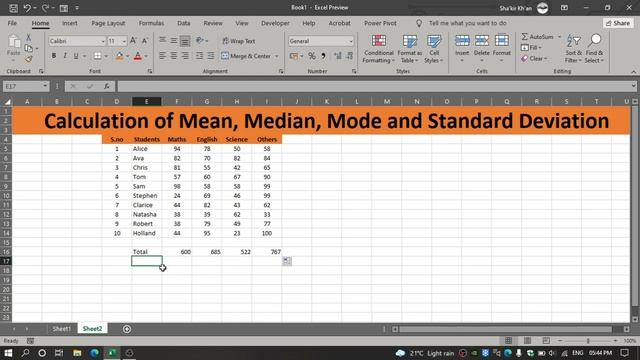The image size is (640, 360).
Task: Open the Windows Start menu
Action: coord(8,353)
